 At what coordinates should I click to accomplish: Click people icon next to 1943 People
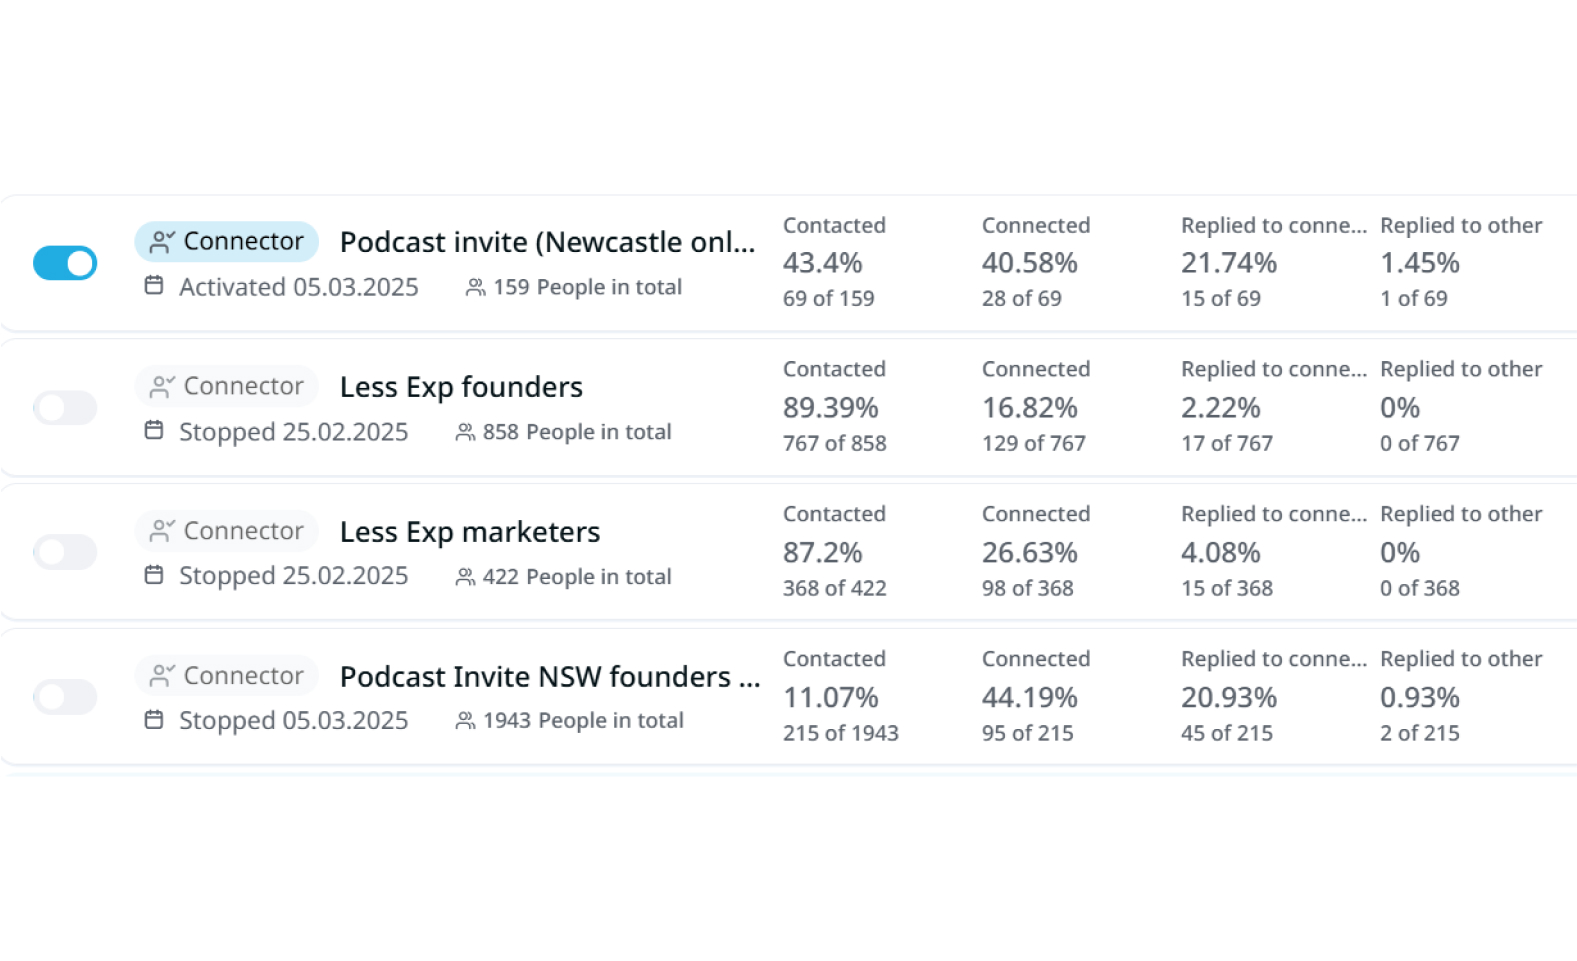(465, 721)
